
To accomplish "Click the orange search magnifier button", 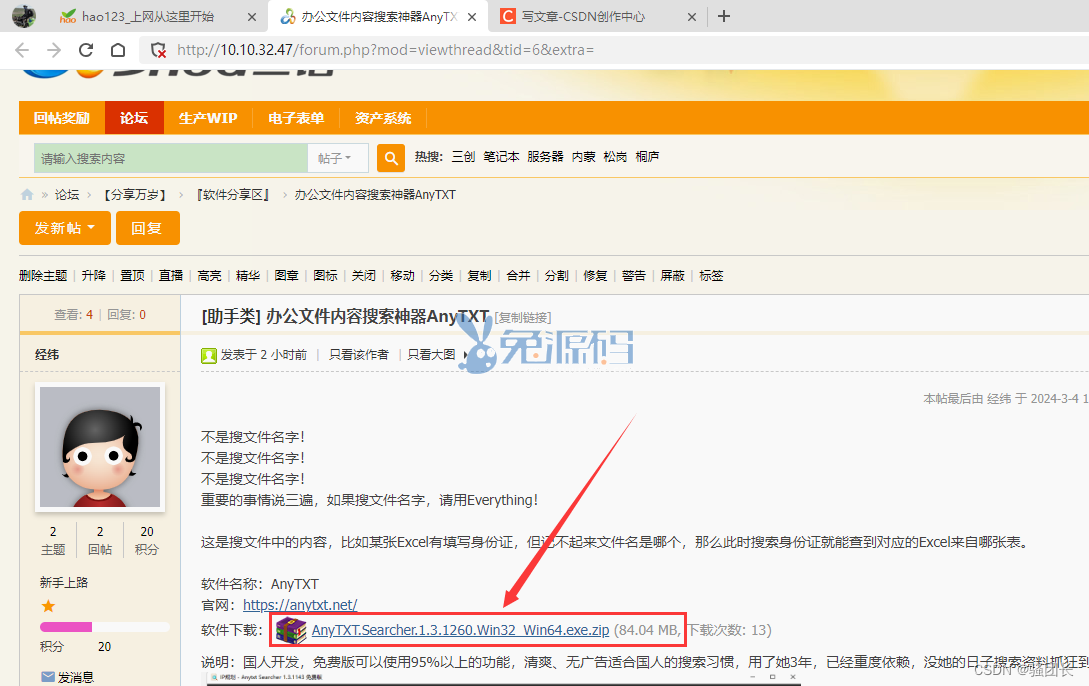I will pos(391,158).
